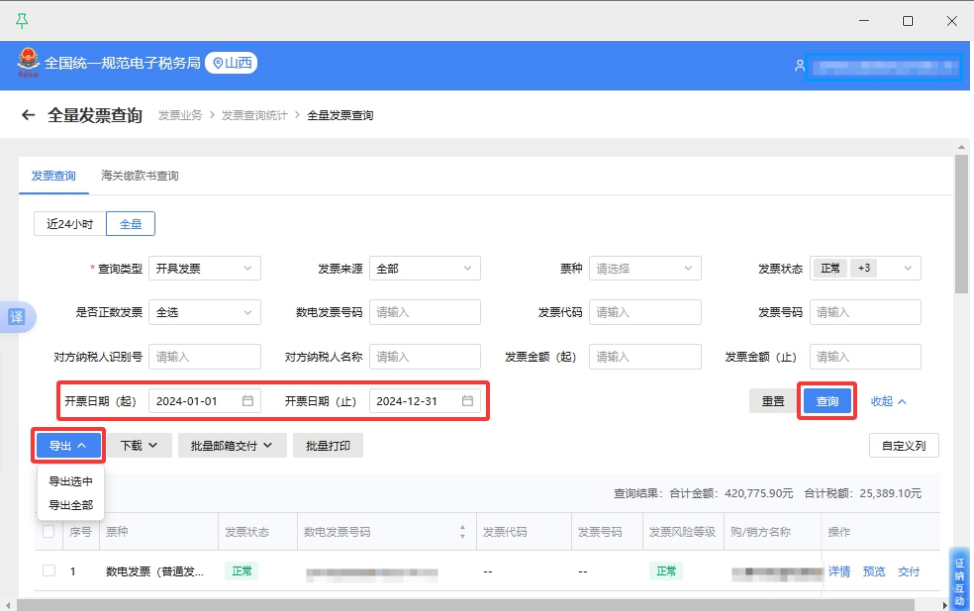Click sort arrows on 数电发票号码 column
The height and width of the screenshot is (611, 974).
pos(462,532)
